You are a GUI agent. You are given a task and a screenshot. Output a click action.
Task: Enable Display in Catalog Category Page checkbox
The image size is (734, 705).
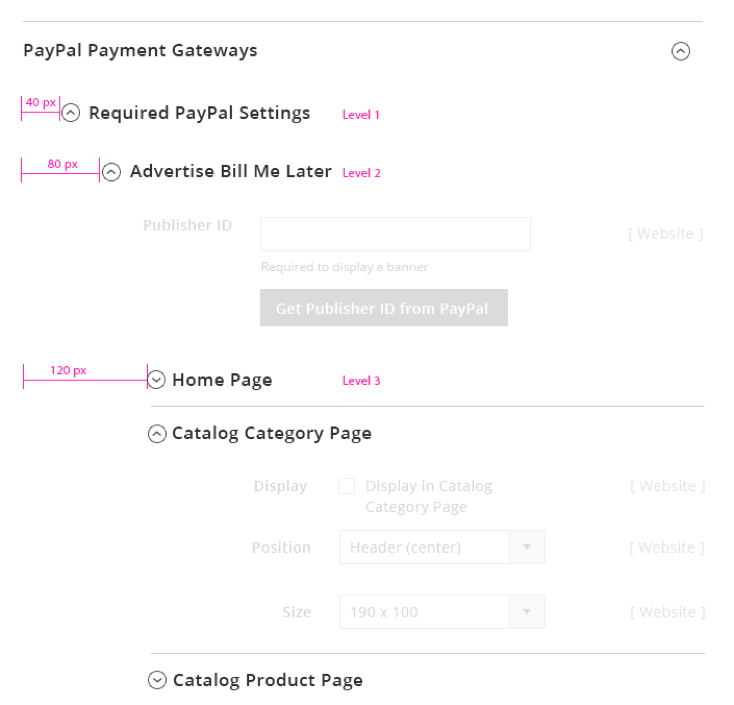pos(346,486)
